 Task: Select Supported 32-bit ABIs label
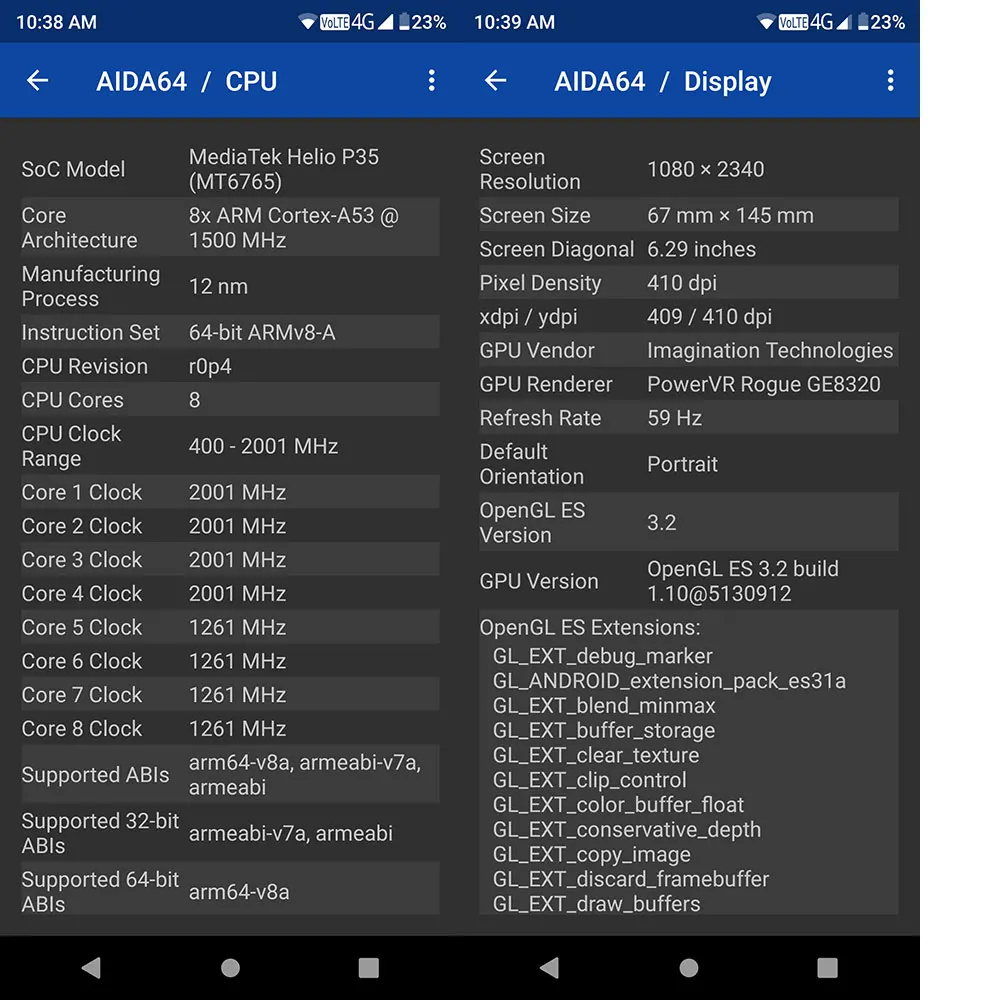tap(100, 833)
